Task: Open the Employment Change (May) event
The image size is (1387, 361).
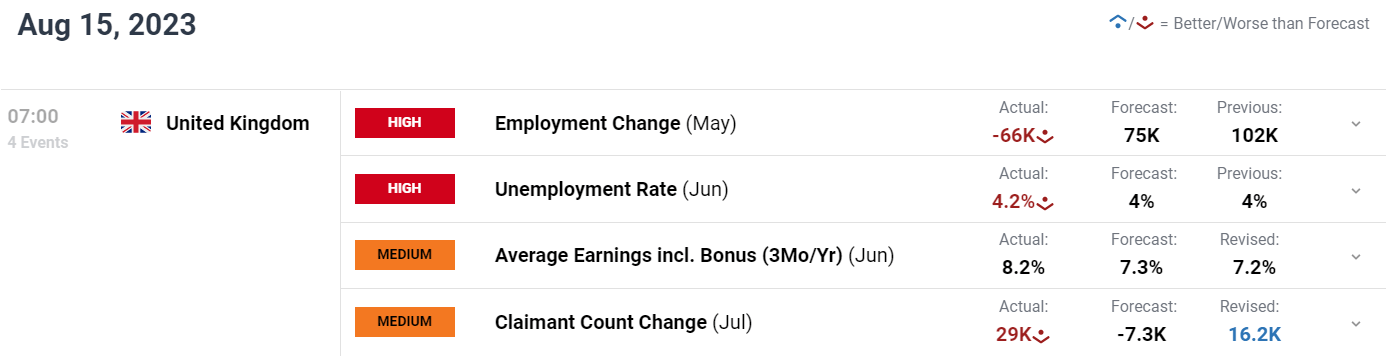Action: point(615,124)
